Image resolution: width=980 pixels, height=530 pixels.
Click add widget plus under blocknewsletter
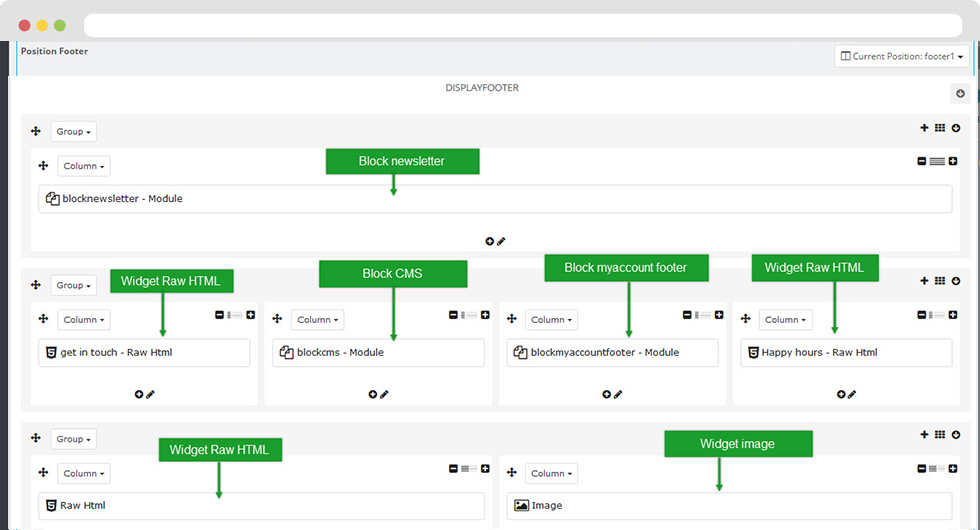tap(489, 241)
